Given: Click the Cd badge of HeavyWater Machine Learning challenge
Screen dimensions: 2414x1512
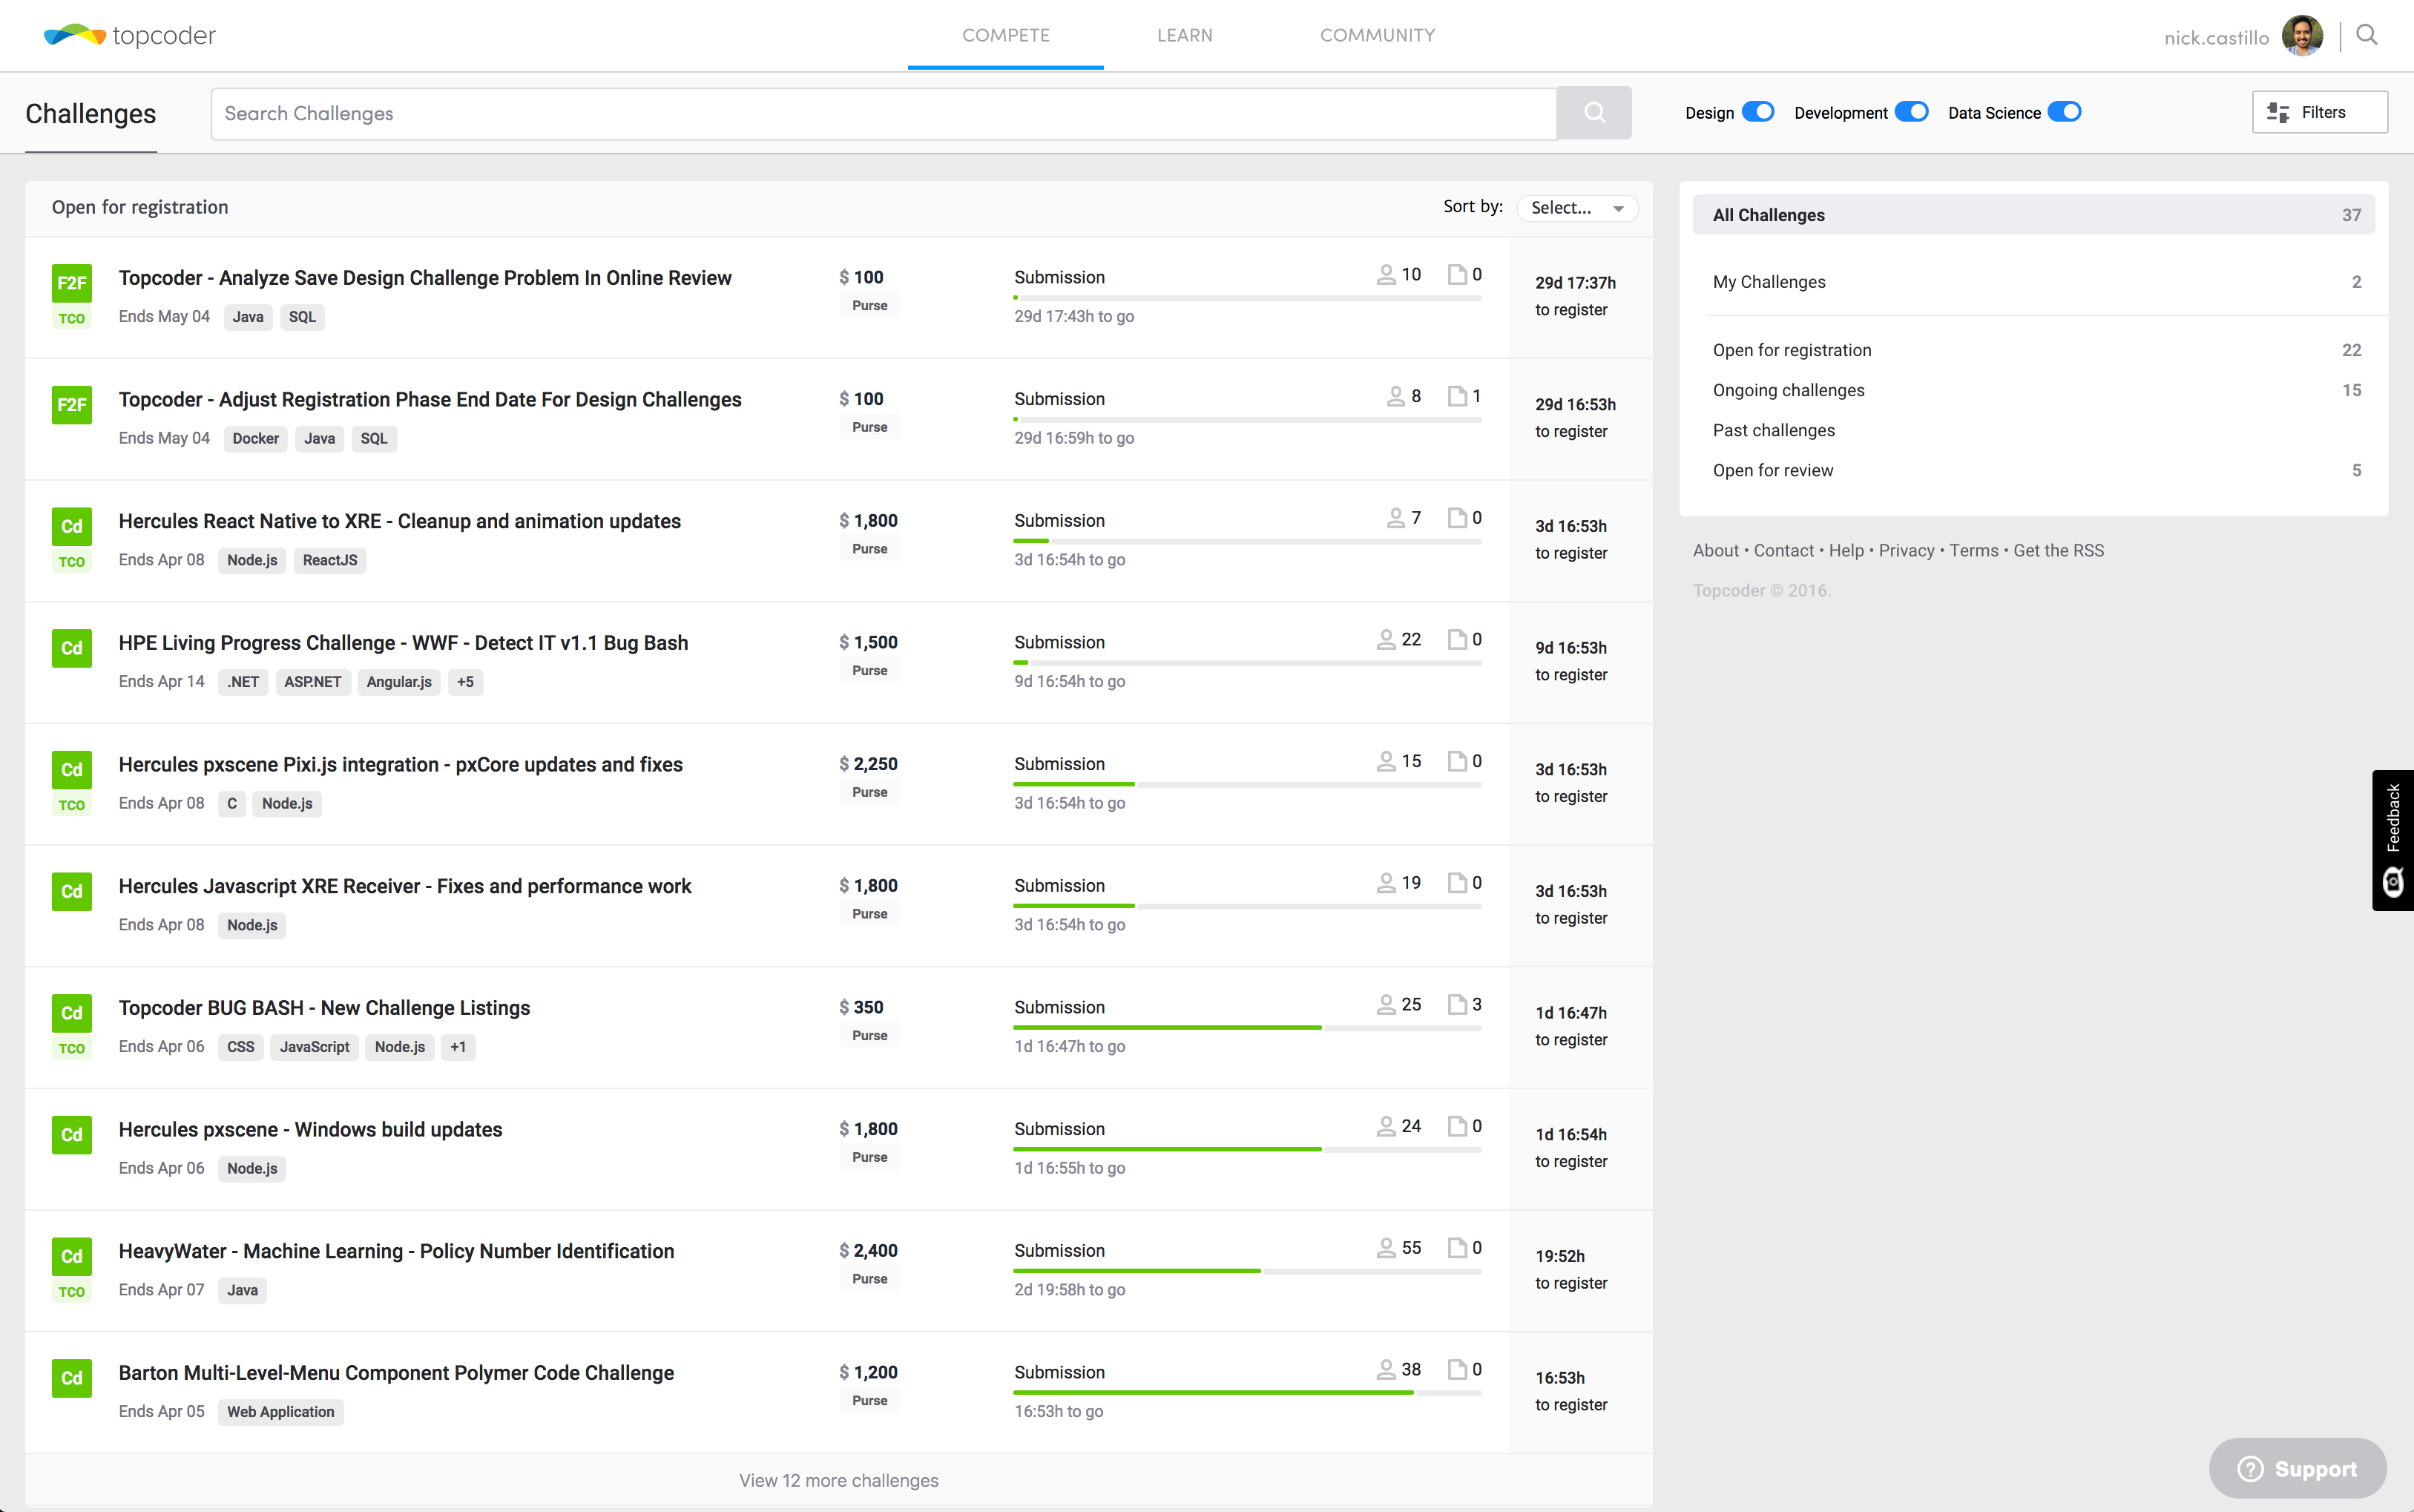Looking at the screenshot, I should 72,1257.
